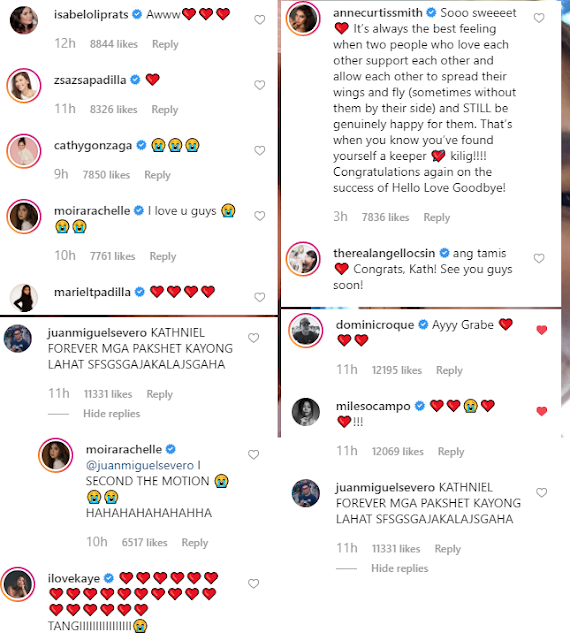Screen dimensions: 570x640
Task: Like isabeloliprats' Awww comment
Action: coord(260,20)
